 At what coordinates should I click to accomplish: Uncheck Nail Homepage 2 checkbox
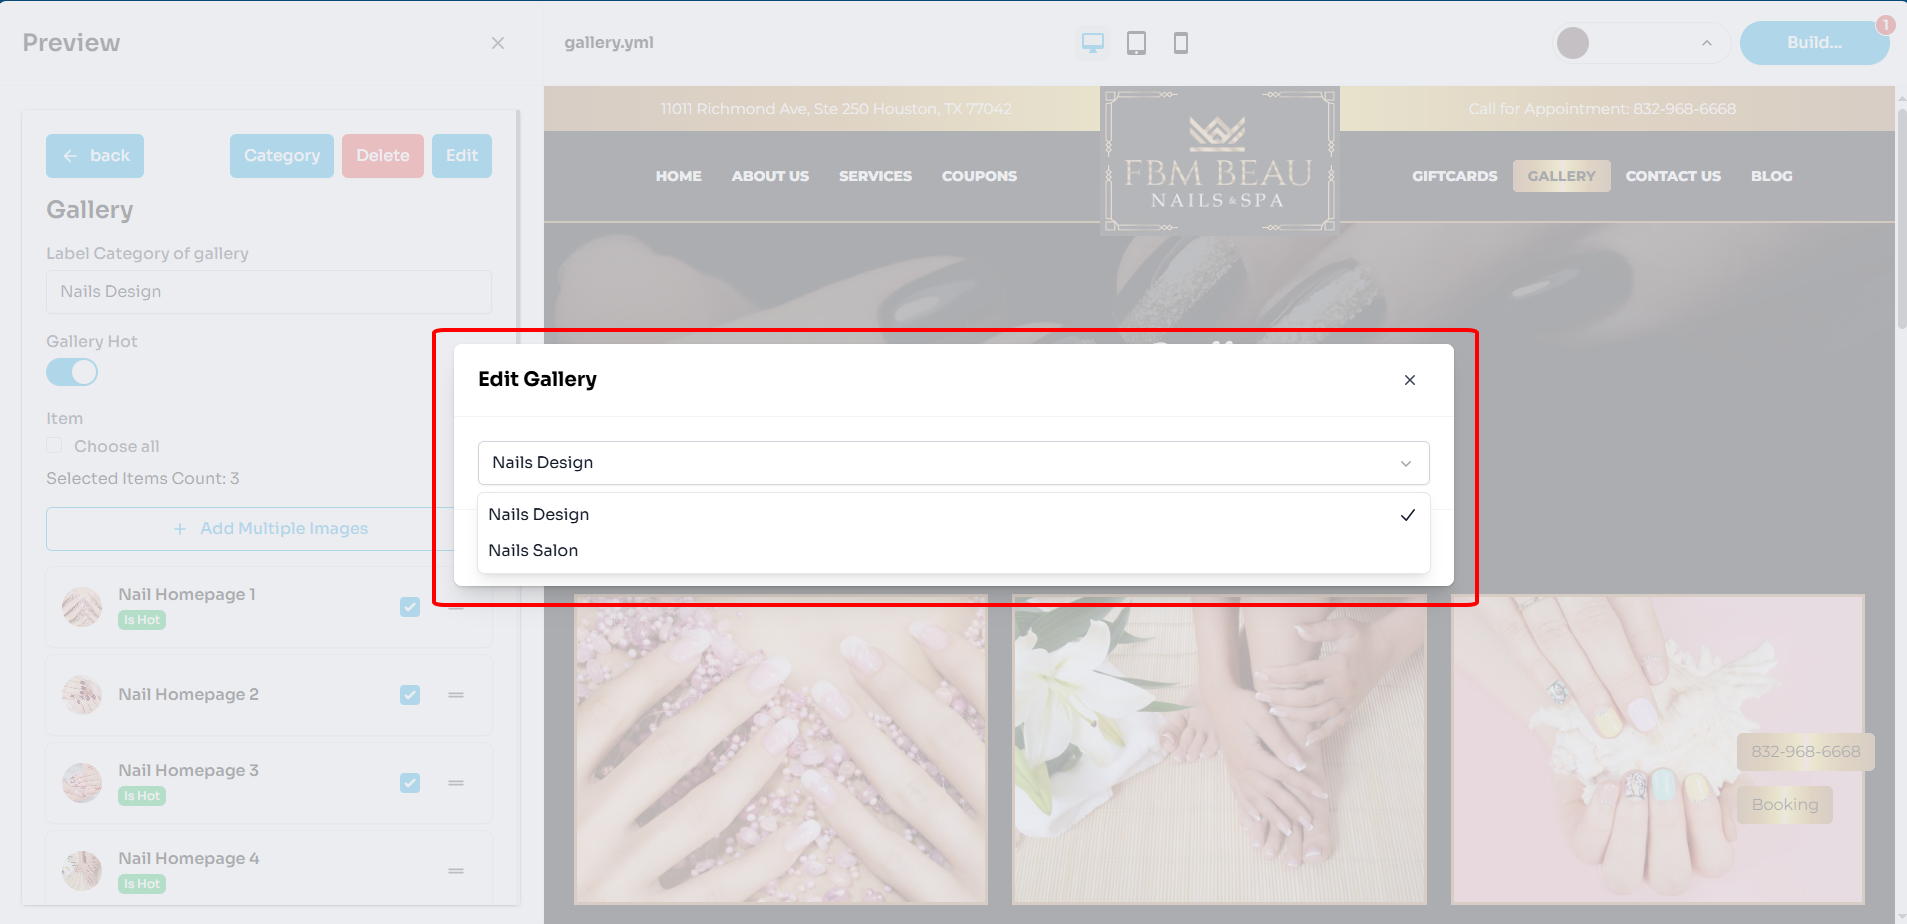pos(410,695)
